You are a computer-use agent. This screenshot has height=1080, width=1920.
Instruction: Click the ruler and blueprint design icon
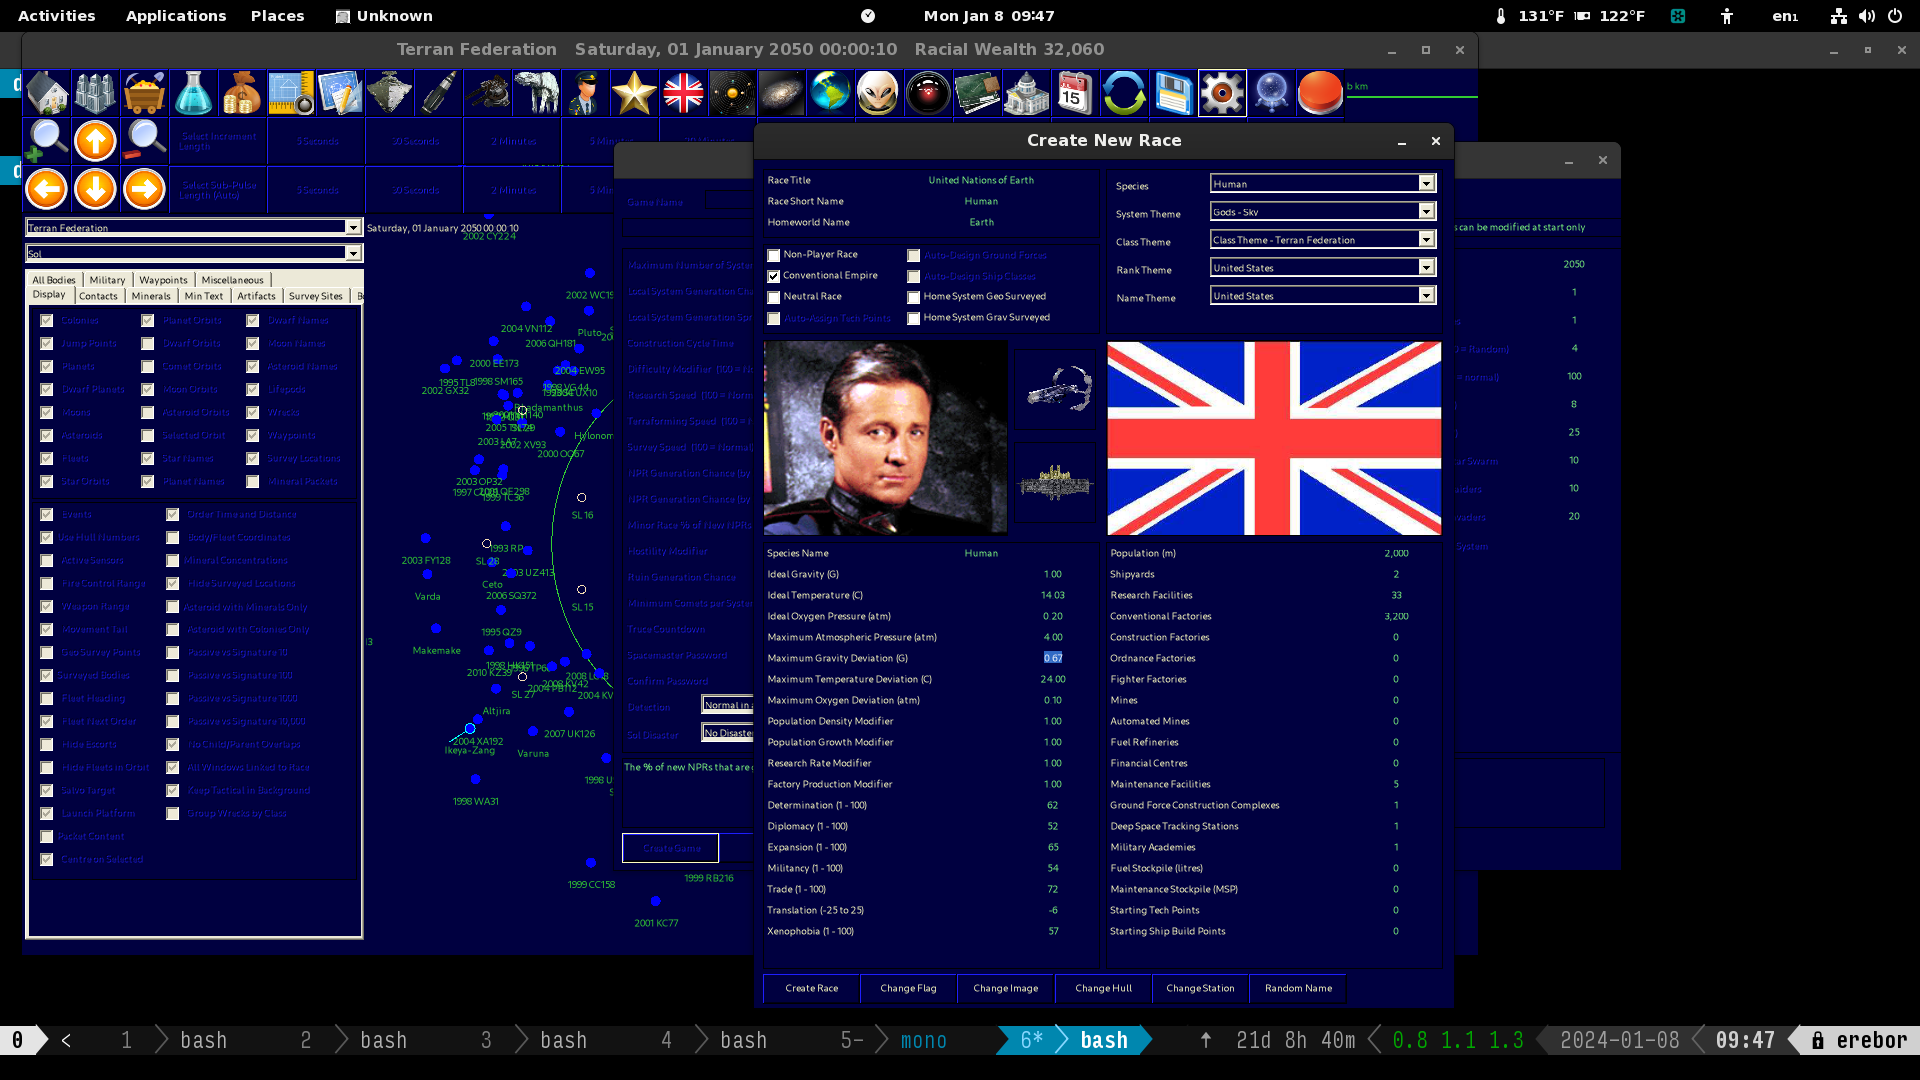pos(292,93)
